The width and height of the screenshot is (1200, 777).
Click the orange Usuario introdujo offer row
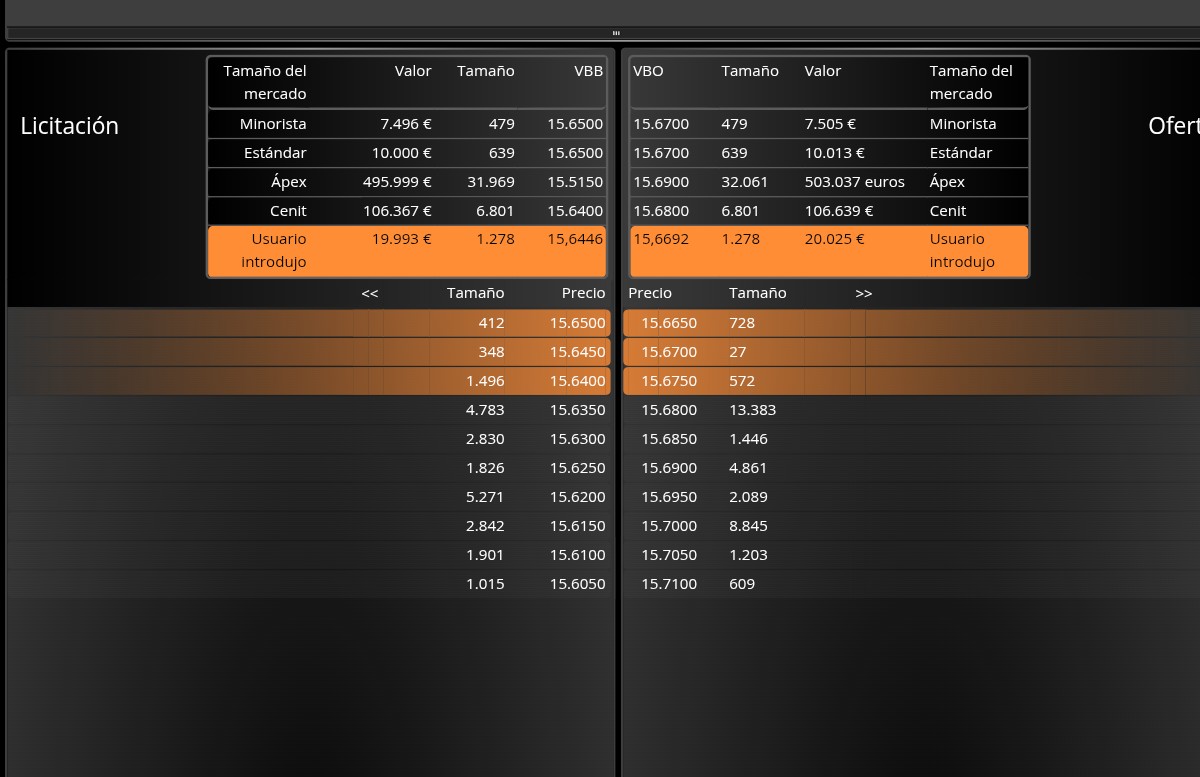pyautogui.click(x=828, y=251)
